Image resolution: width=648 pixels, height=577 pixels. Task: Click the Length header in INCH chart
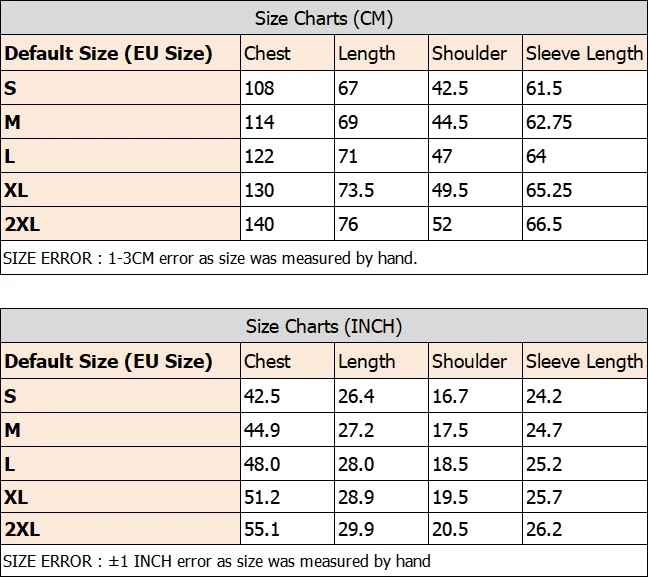tap(367, 362)
